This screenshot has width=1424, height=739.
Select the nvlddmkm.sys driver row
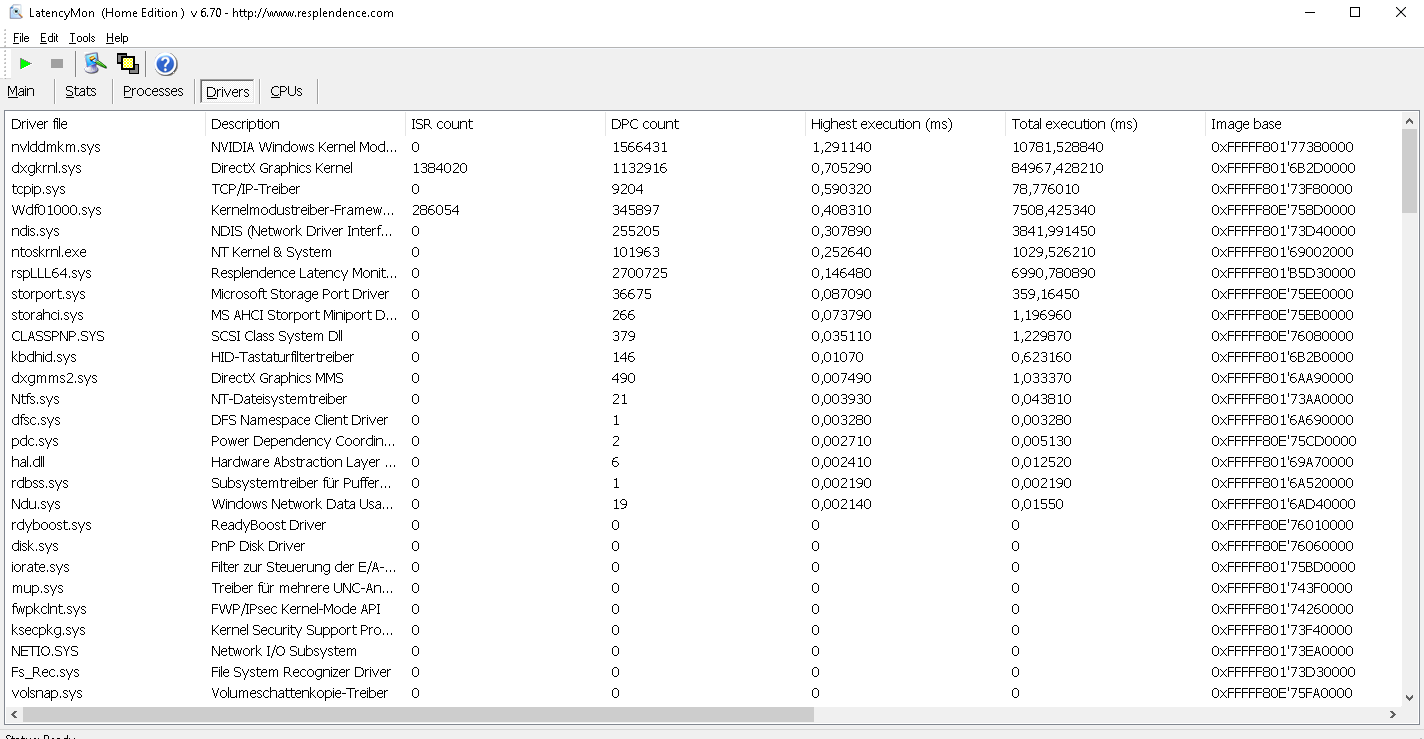point(703,147)
